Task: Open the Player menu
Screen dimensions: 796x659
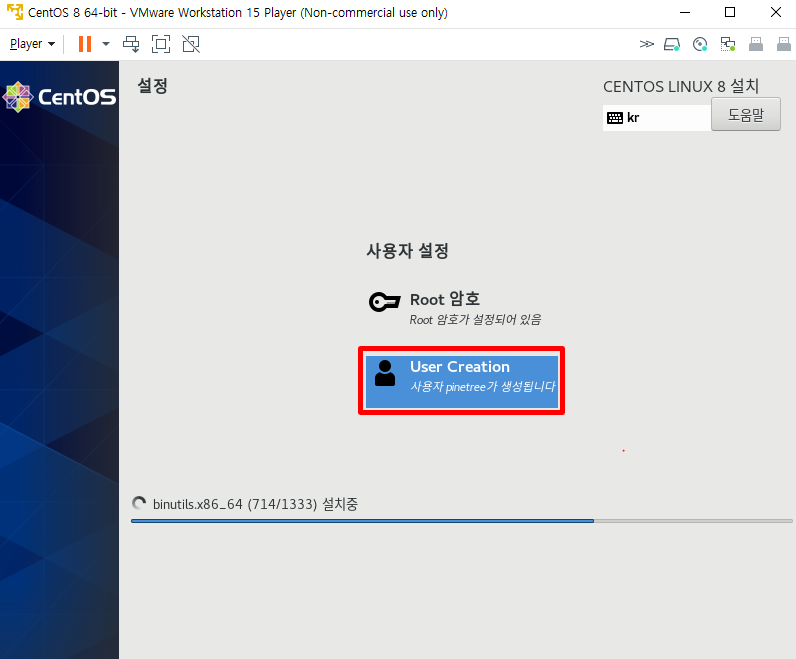Action: click(32, 44)
